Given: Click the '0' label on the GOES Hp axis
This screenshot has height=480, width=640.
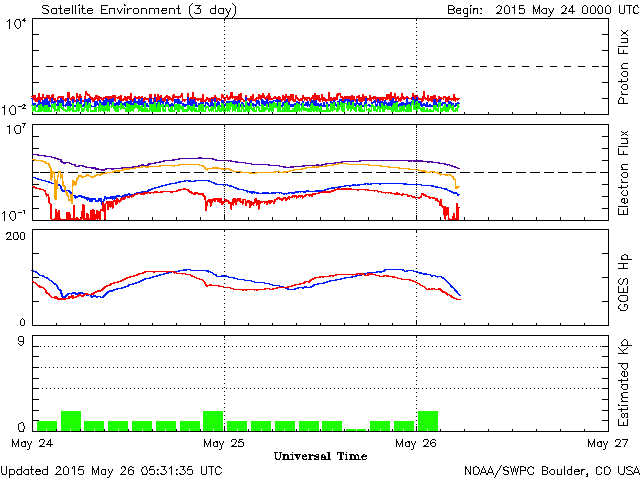Looking at the screenshot, I should tap(22, 322).
